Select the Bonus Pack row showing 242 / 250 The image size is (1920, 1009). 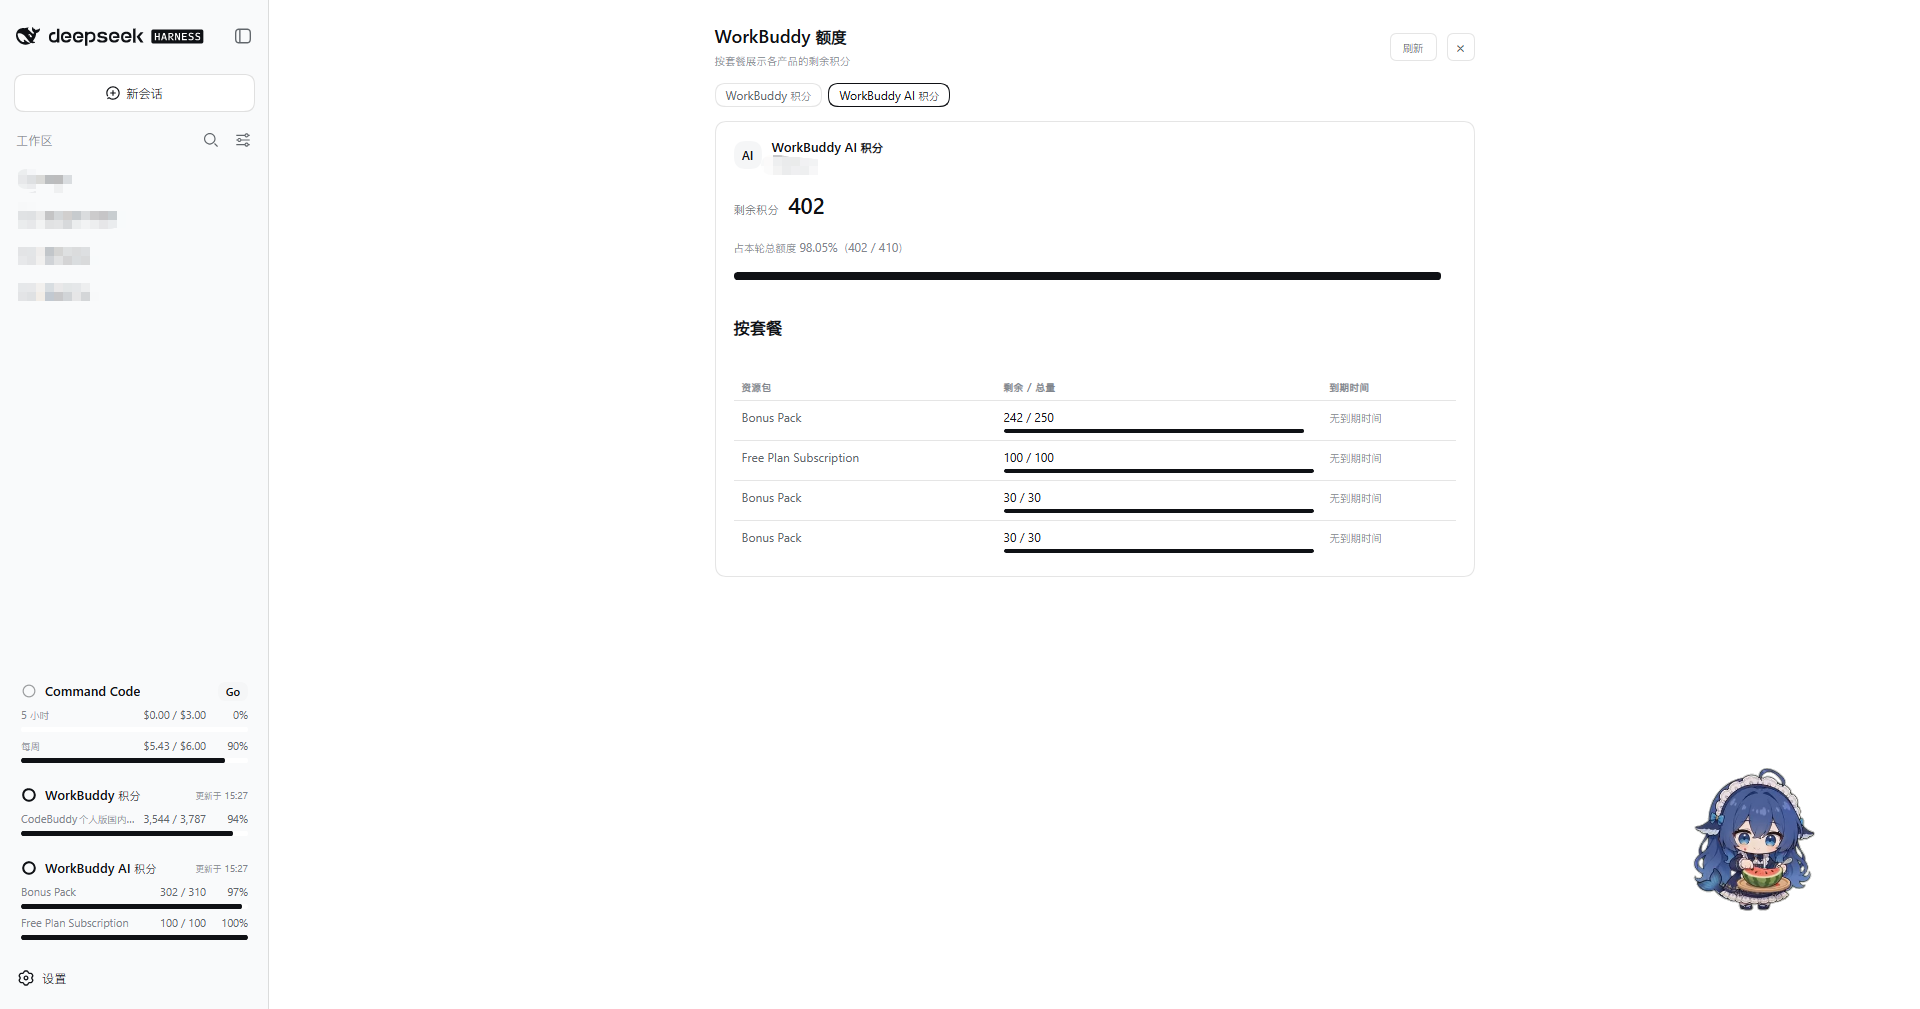point(1095,420)
